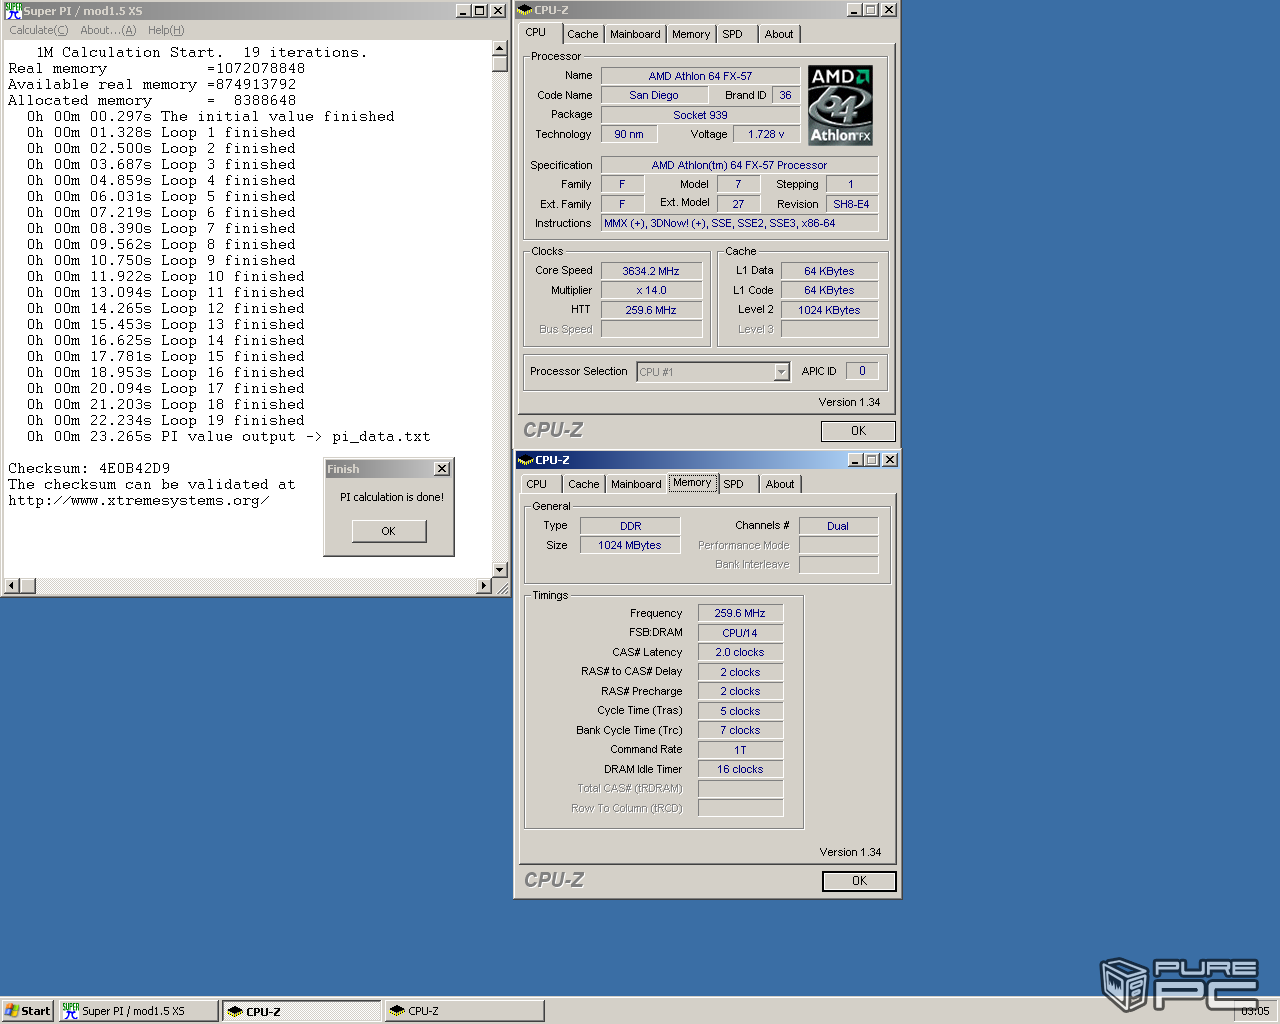Switch to Super PI in the taskbar
This screenshot has width=1280, height=1024.
click(138, 1011)
